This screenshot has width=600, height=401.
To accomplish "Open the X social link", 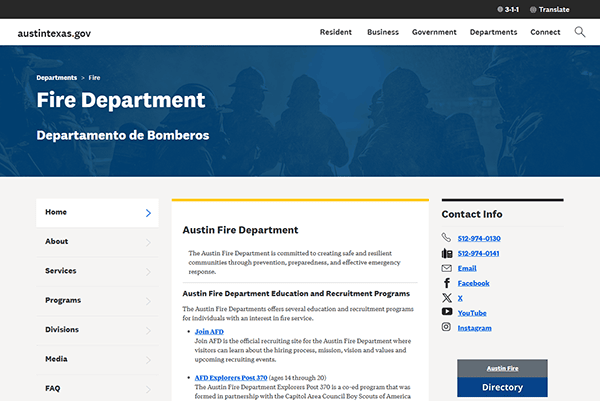I will click(460, 298).
